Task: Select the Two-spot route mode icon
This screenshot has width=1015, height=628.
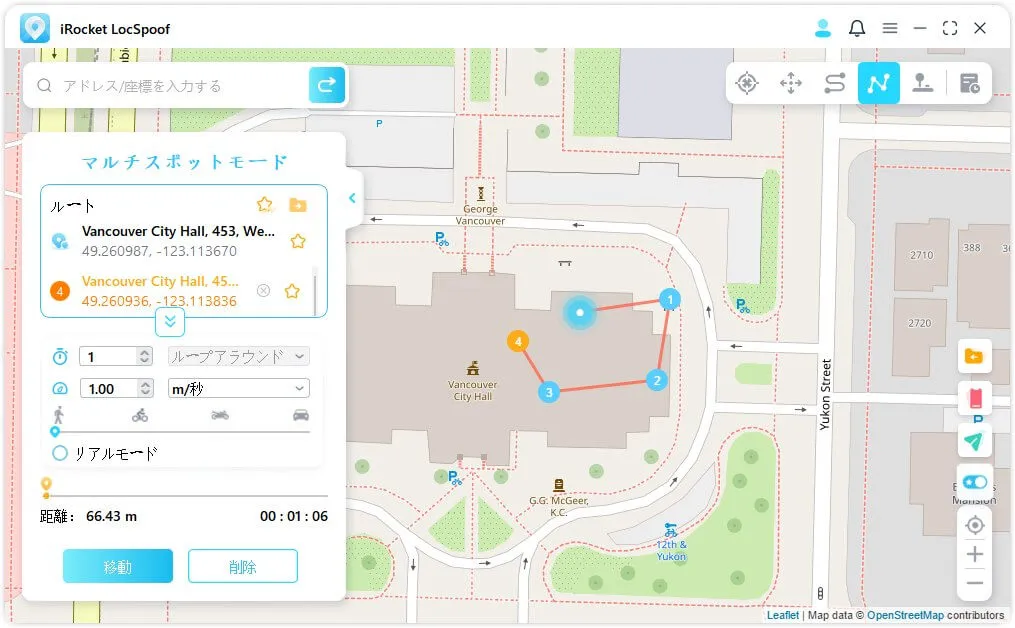Action: [x=834, y=84]
